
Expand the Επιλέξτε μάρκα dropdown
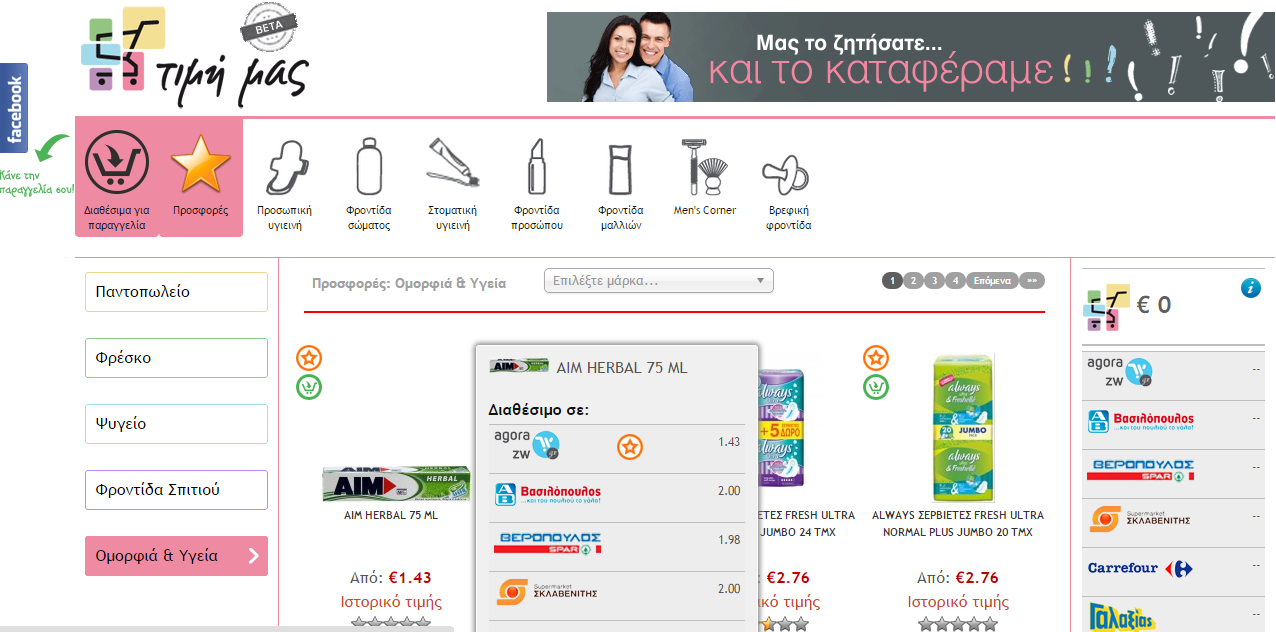tap(659, 281)
